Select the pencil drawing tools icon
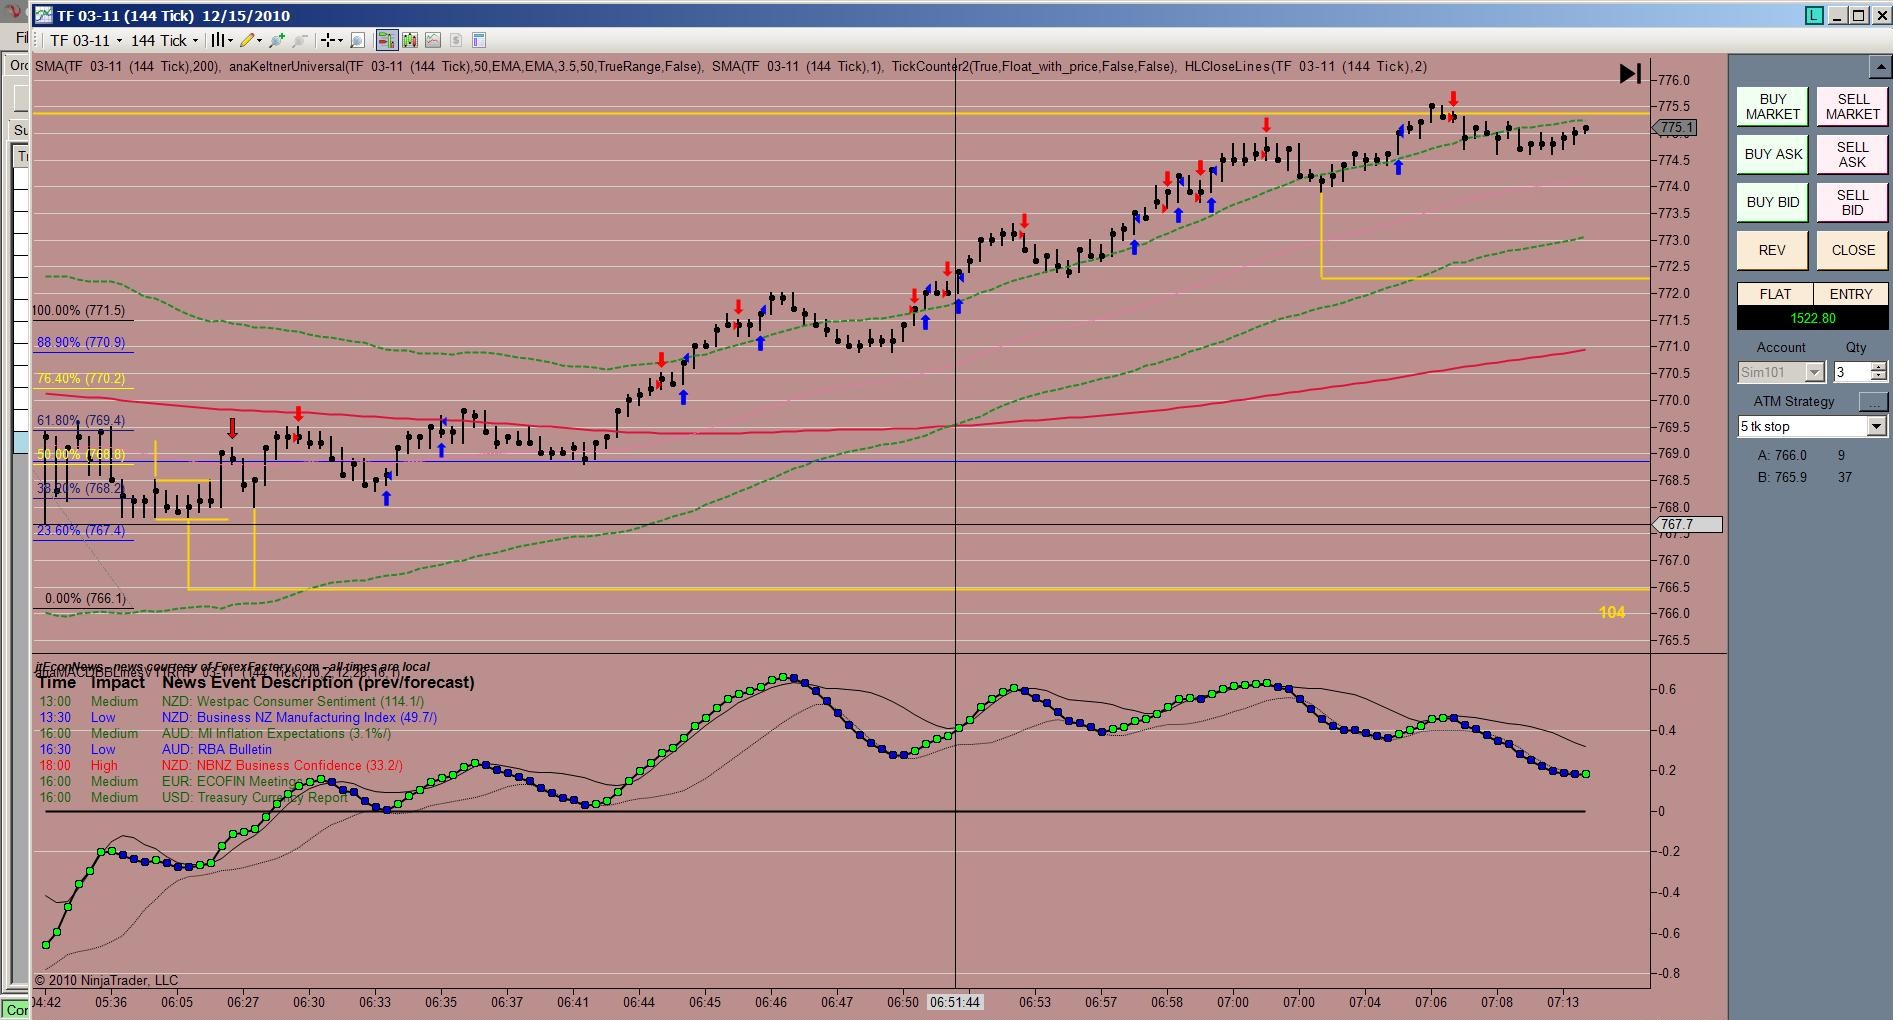 click(x=247, y=40)
